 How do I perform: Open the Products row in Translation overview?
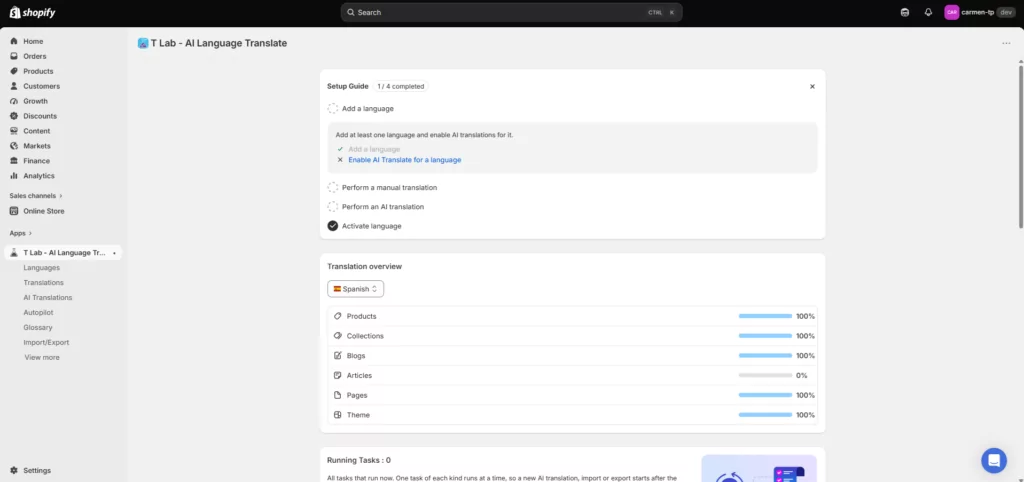click(x=573, y=316)
